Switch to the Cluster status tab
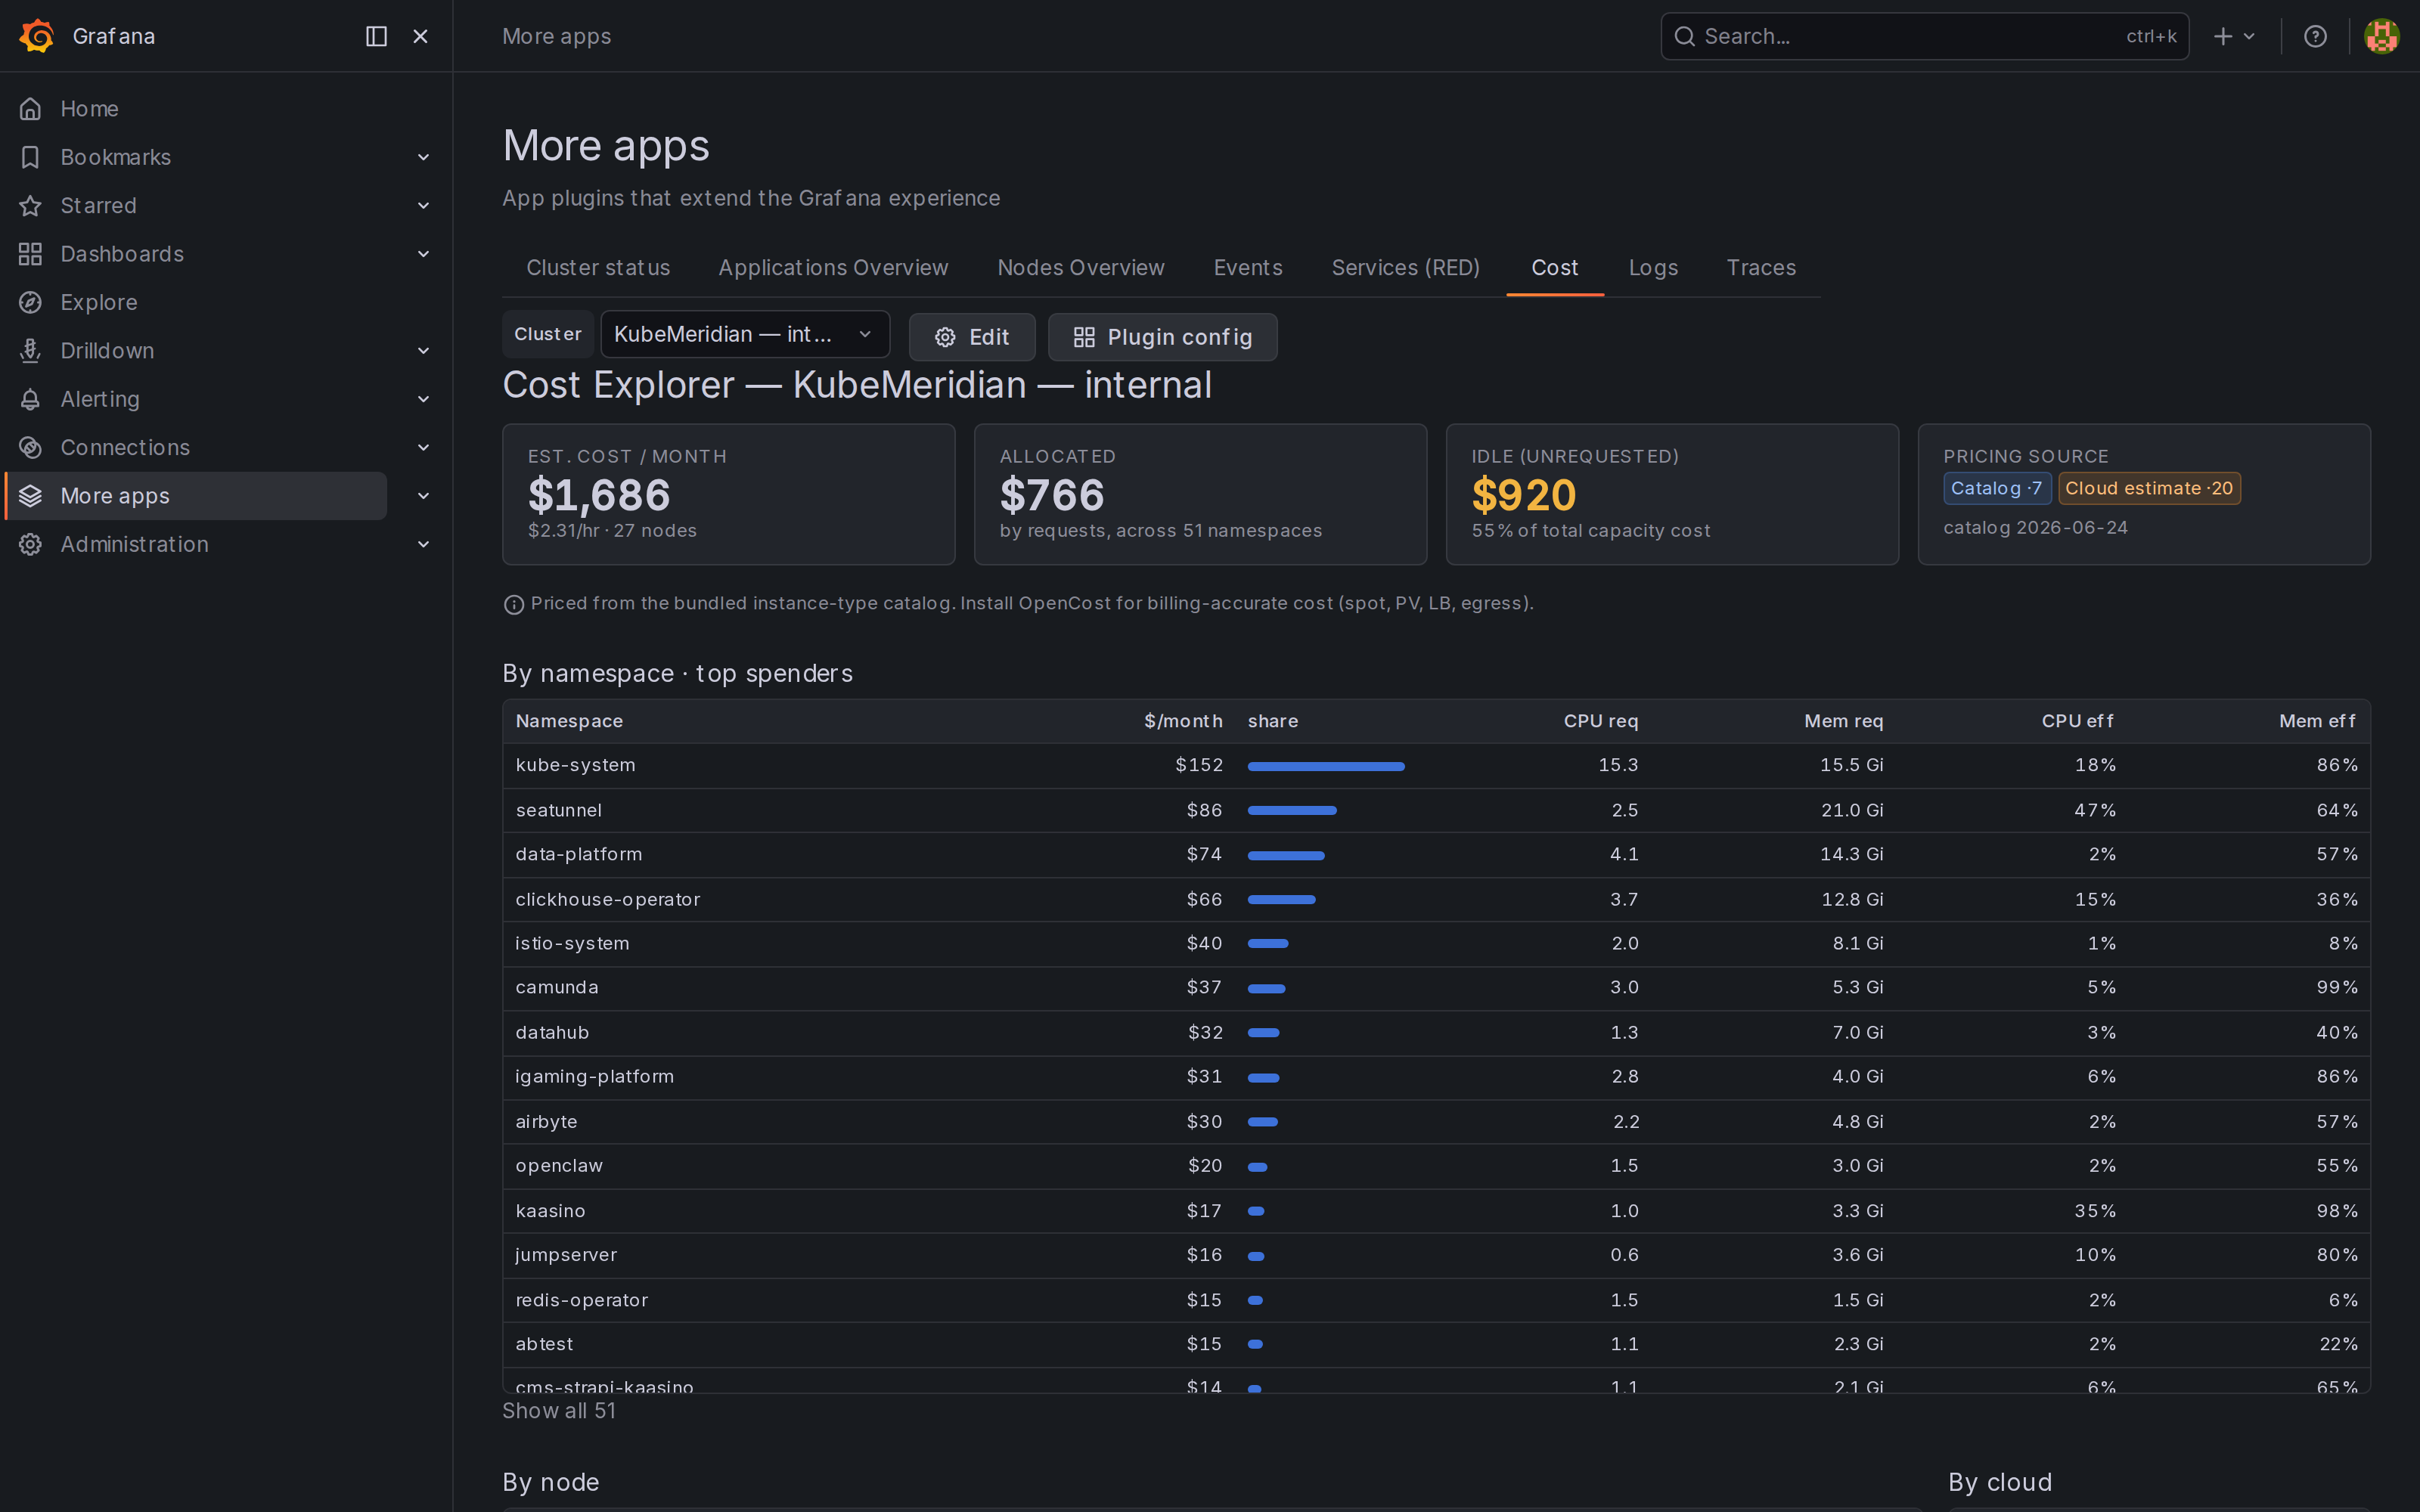 [598, 268]
